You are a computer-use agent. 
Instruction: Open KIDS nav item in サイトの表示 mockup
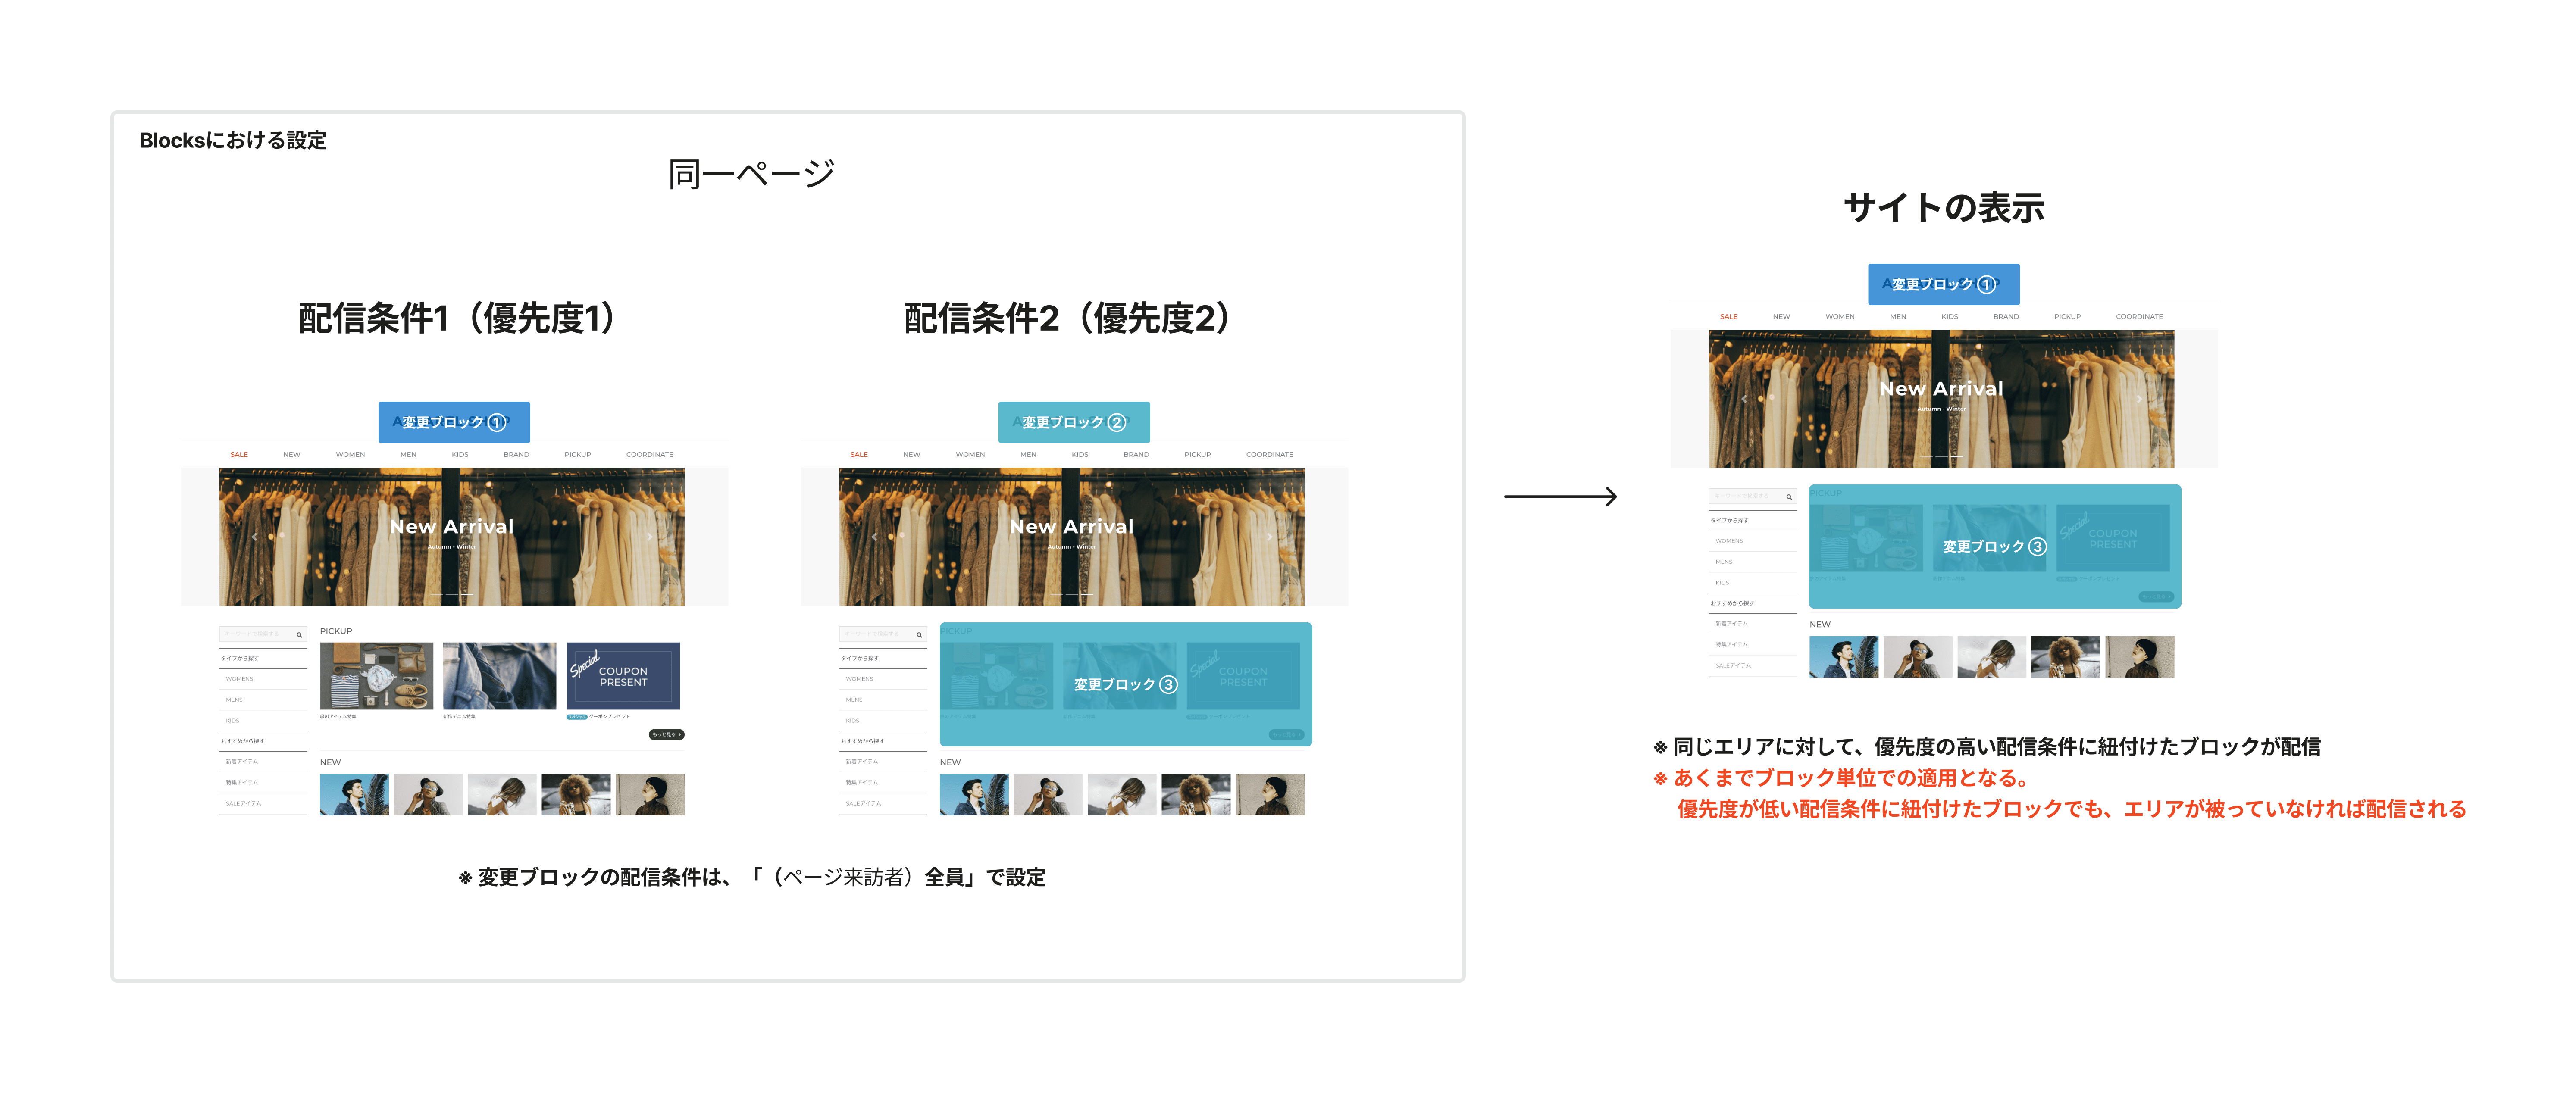pyautogui.click(x=1950, y=317)
